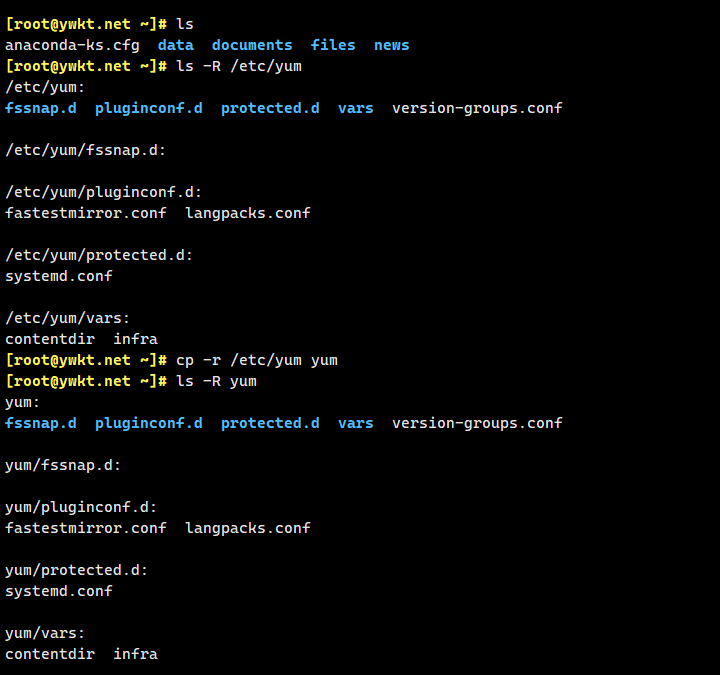Viewport: 720px width, 675px height.
Task: Click the documents directory in home listing
Action: pos(252,45)
